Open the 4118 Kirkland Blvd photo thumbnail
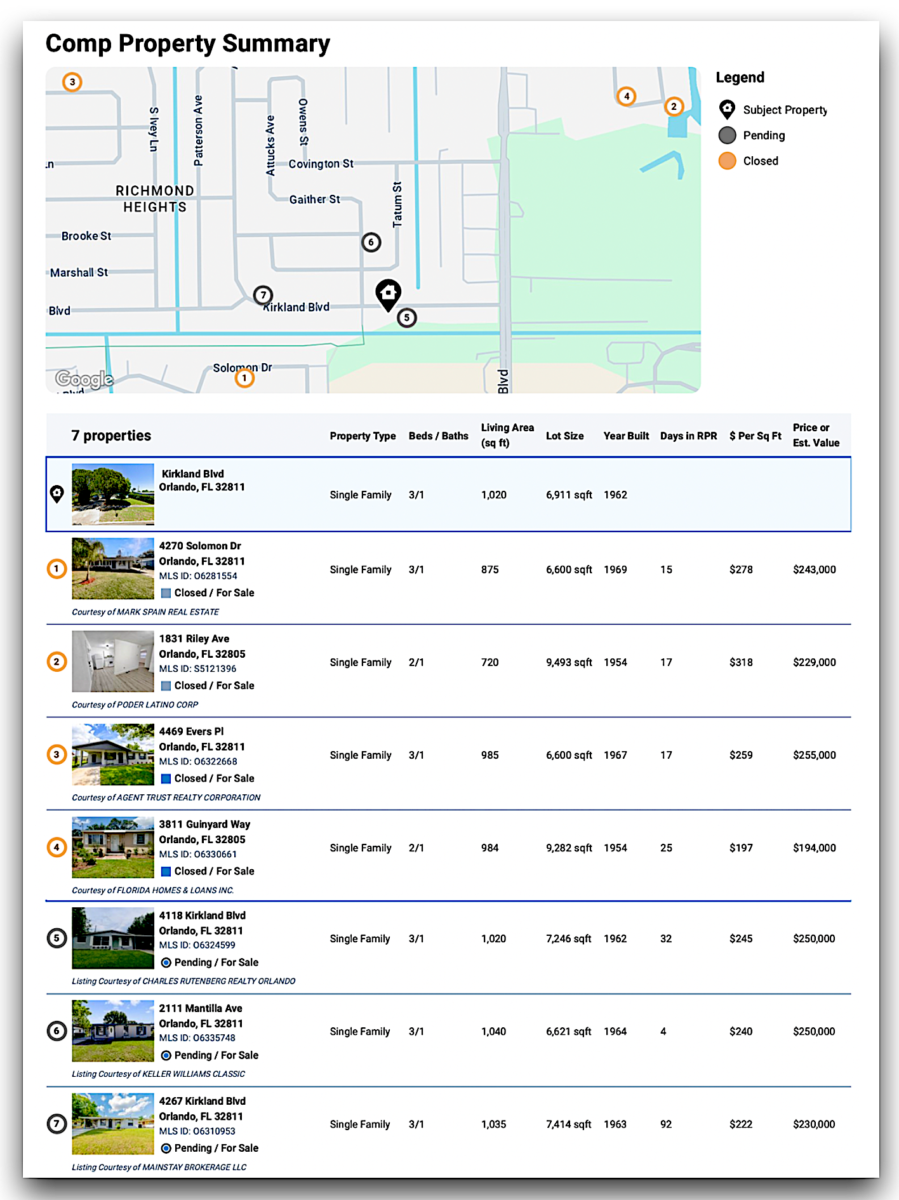The height and width of the screenshot is (1200, 899). click(x=113, y=938)
